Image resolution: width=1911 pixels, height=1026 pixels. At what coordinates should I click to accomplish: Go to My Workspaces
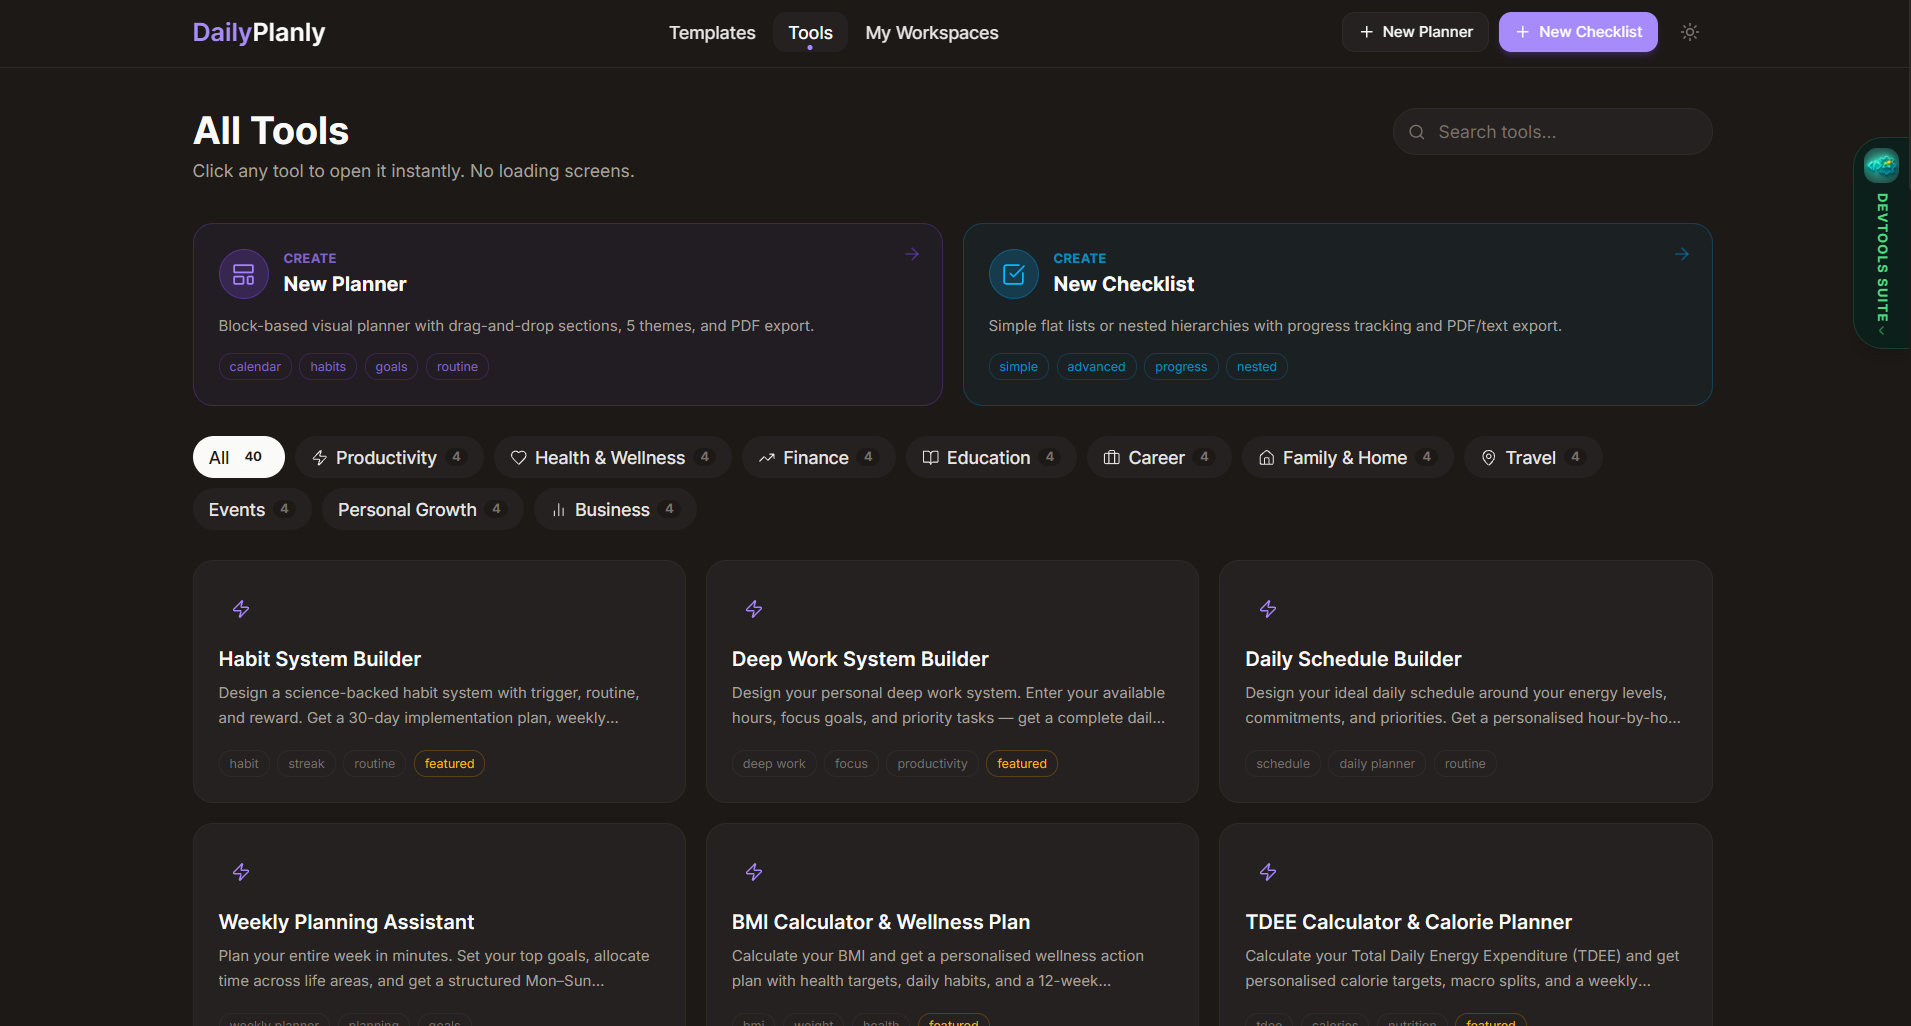932,32
